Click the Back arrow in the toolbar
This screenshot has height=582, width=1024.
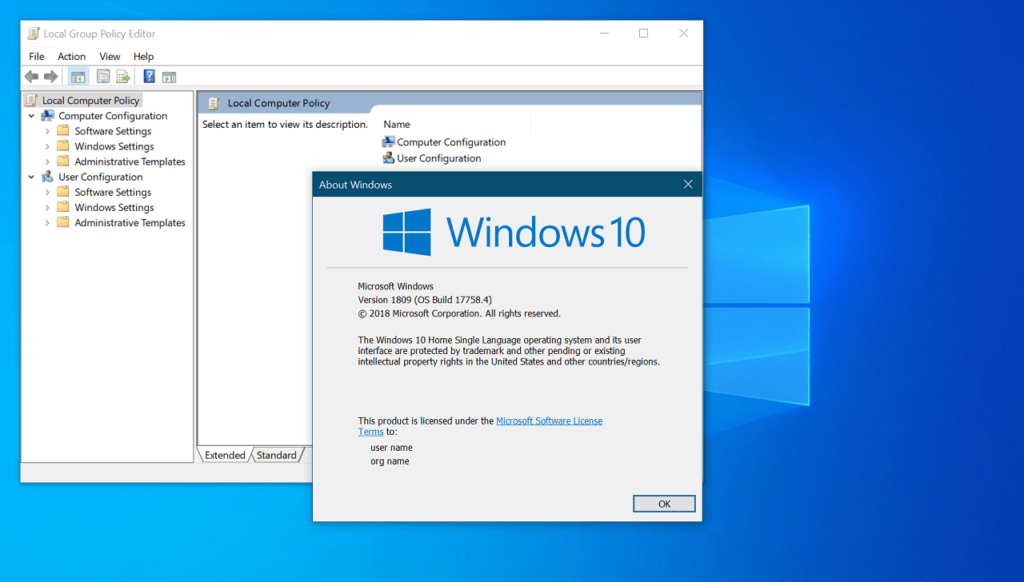[31, 77]
